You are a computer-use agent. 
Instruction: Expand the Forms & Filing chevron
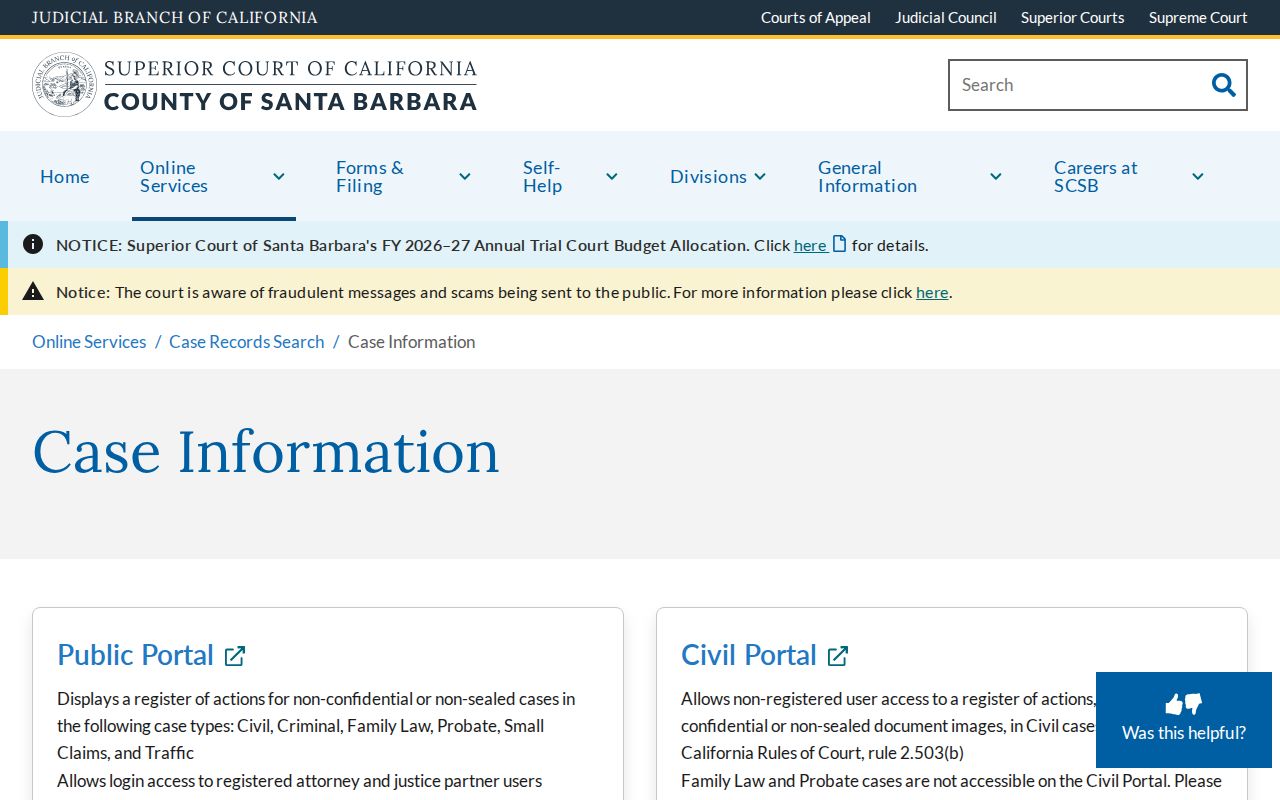(465, 177)
